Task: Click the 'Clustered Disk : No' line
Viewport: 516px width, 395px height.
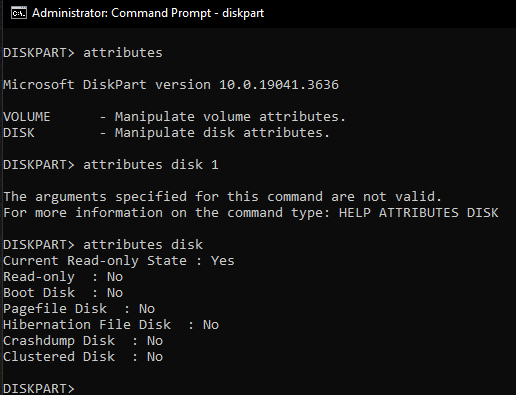Action: [83, 357]
